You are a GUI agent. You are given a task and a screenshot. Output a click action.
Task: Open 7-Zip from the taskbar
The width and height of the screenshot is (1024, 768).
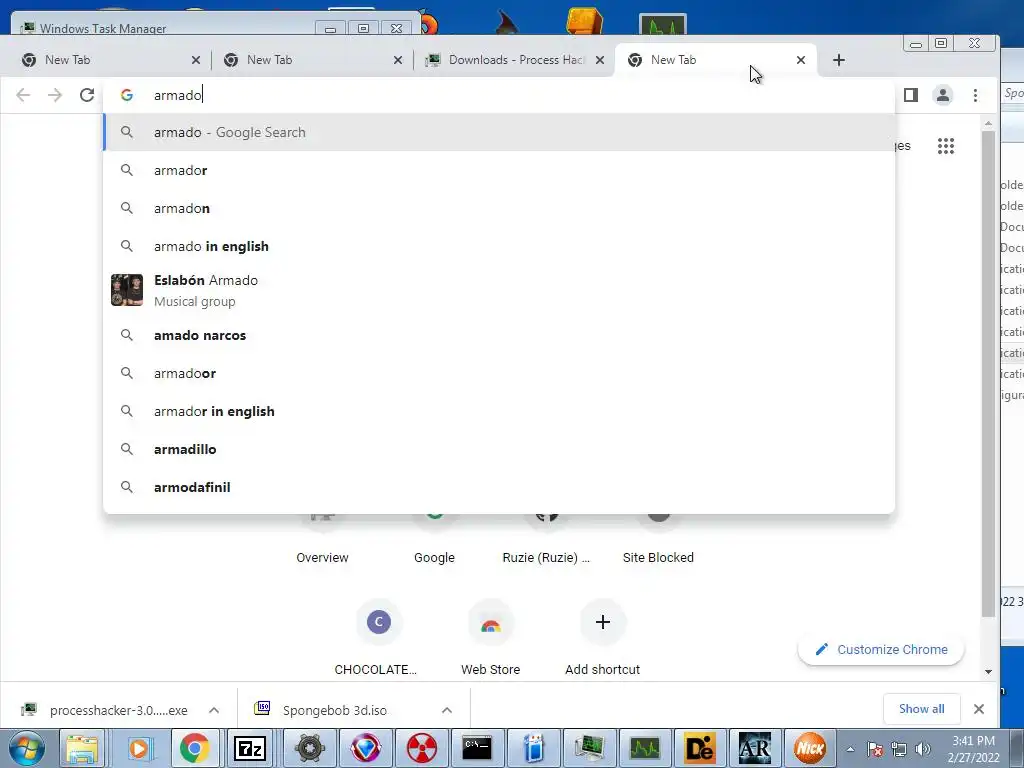250,748
